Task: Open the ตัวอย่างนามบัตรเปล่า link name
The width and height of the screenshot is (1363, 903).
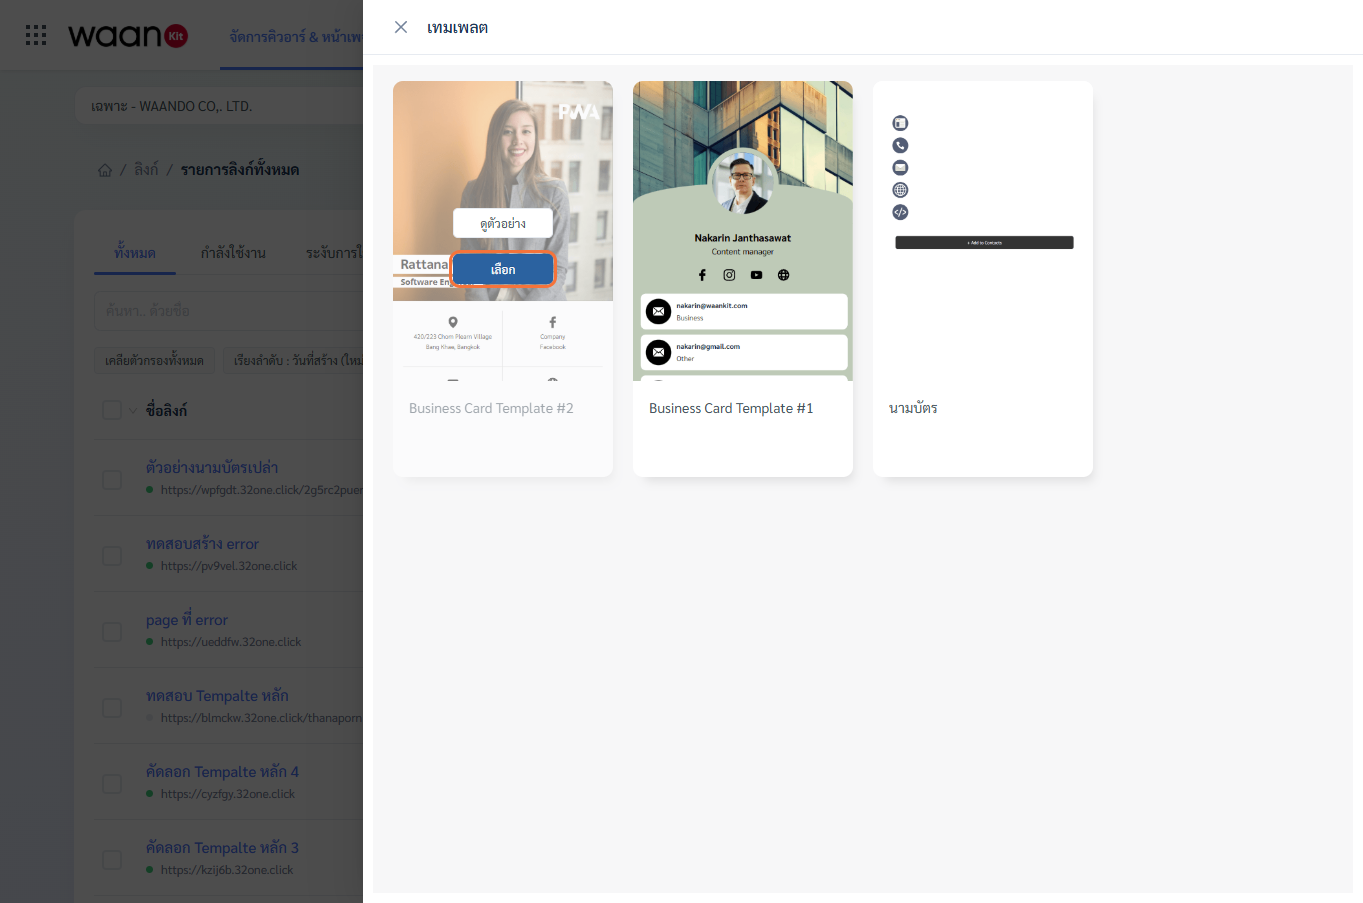Action: 212,467
